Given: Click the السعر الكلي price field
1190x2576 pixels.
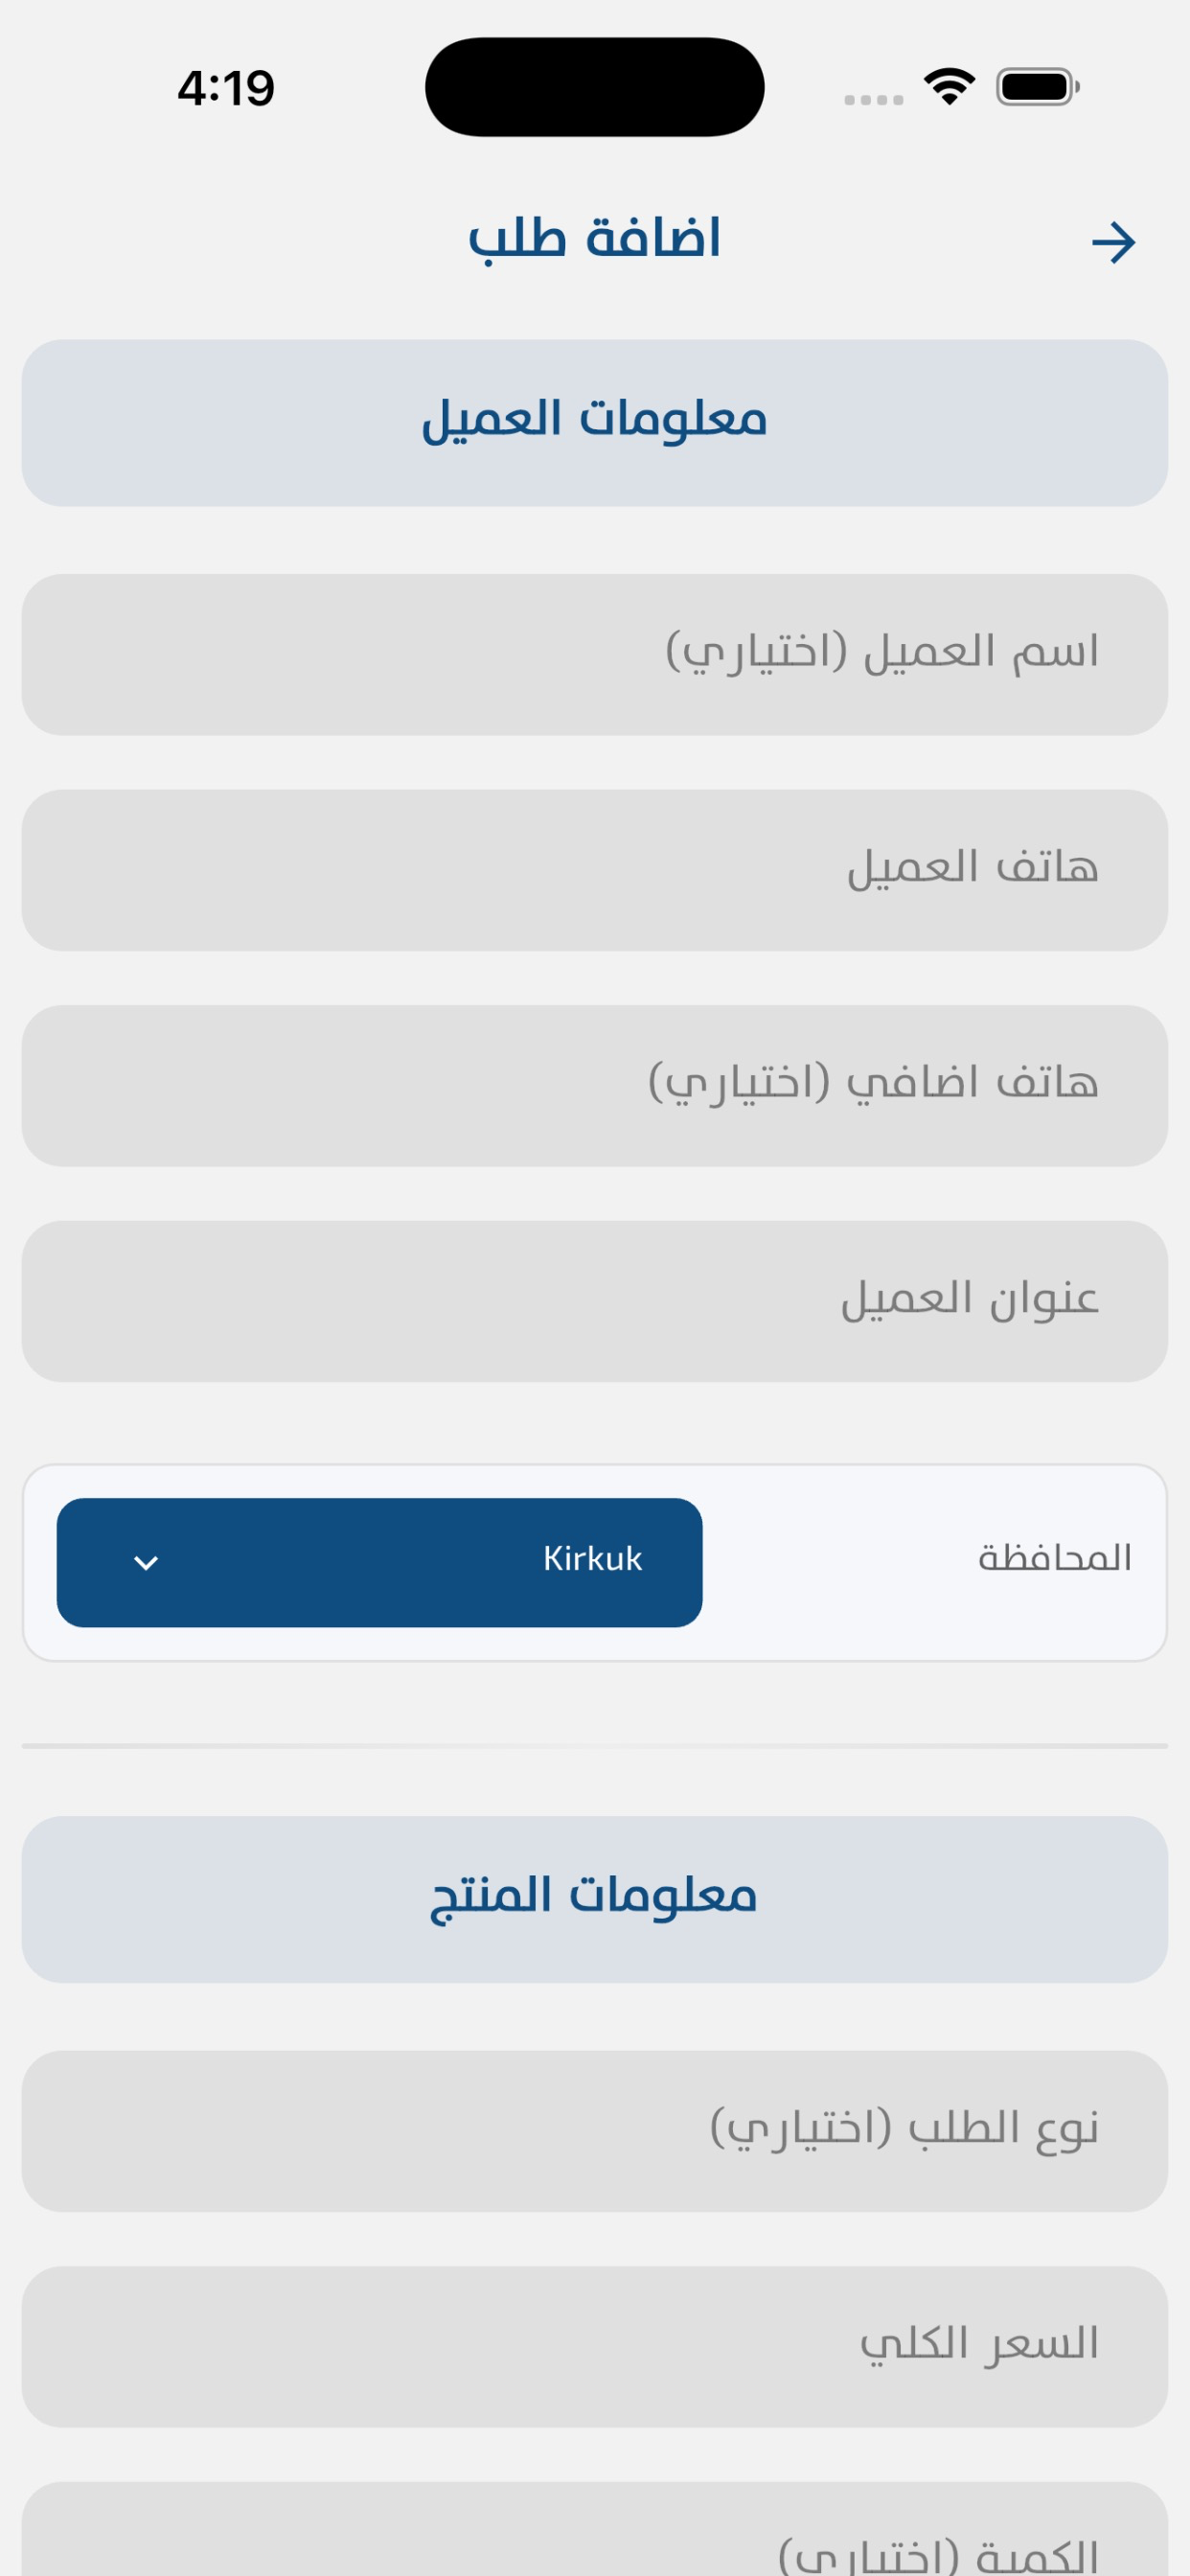Looking at the screenshot, I should [x=595, y=2345].
